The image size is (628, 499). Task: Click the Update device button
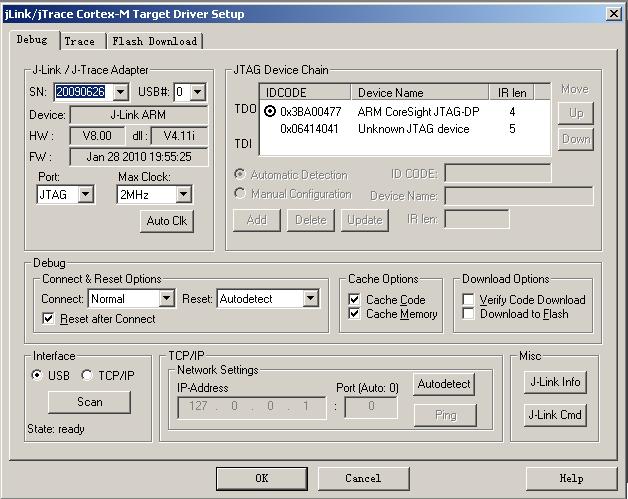[x=365, y=220]
